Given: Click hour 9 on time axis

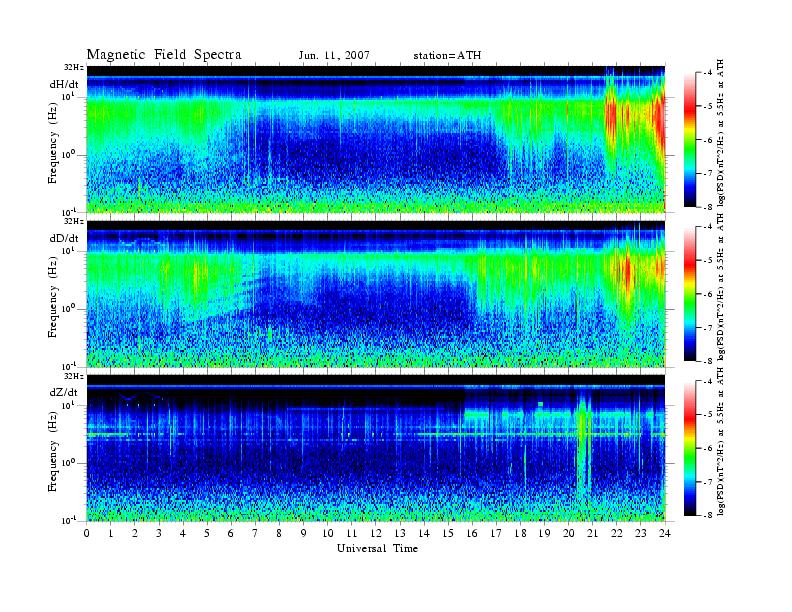Looking at the screenshot, I should click(304, 533).
